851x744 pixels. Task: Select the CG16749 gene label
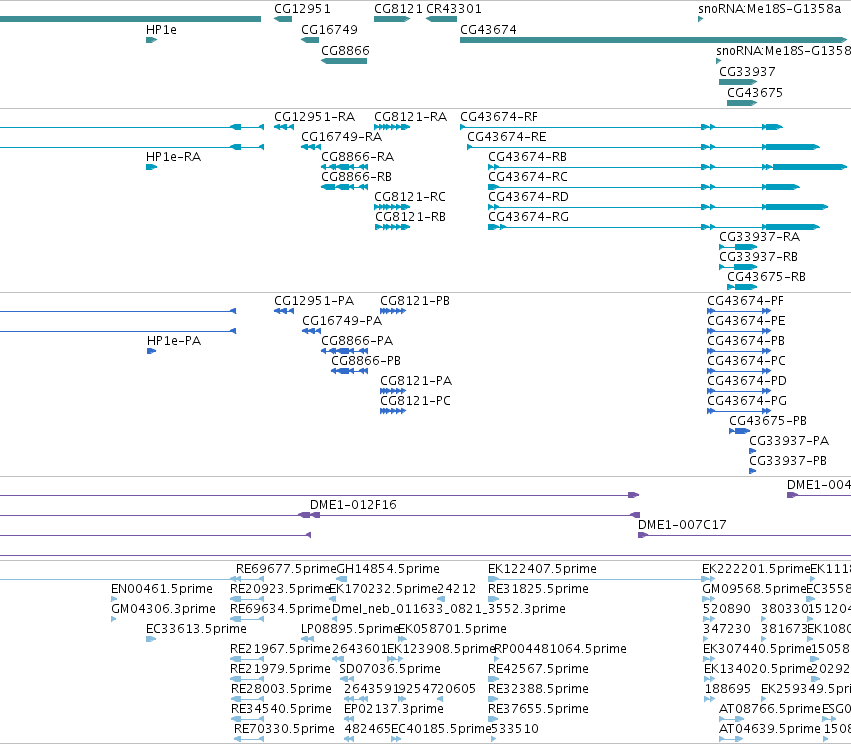(329, 30)
